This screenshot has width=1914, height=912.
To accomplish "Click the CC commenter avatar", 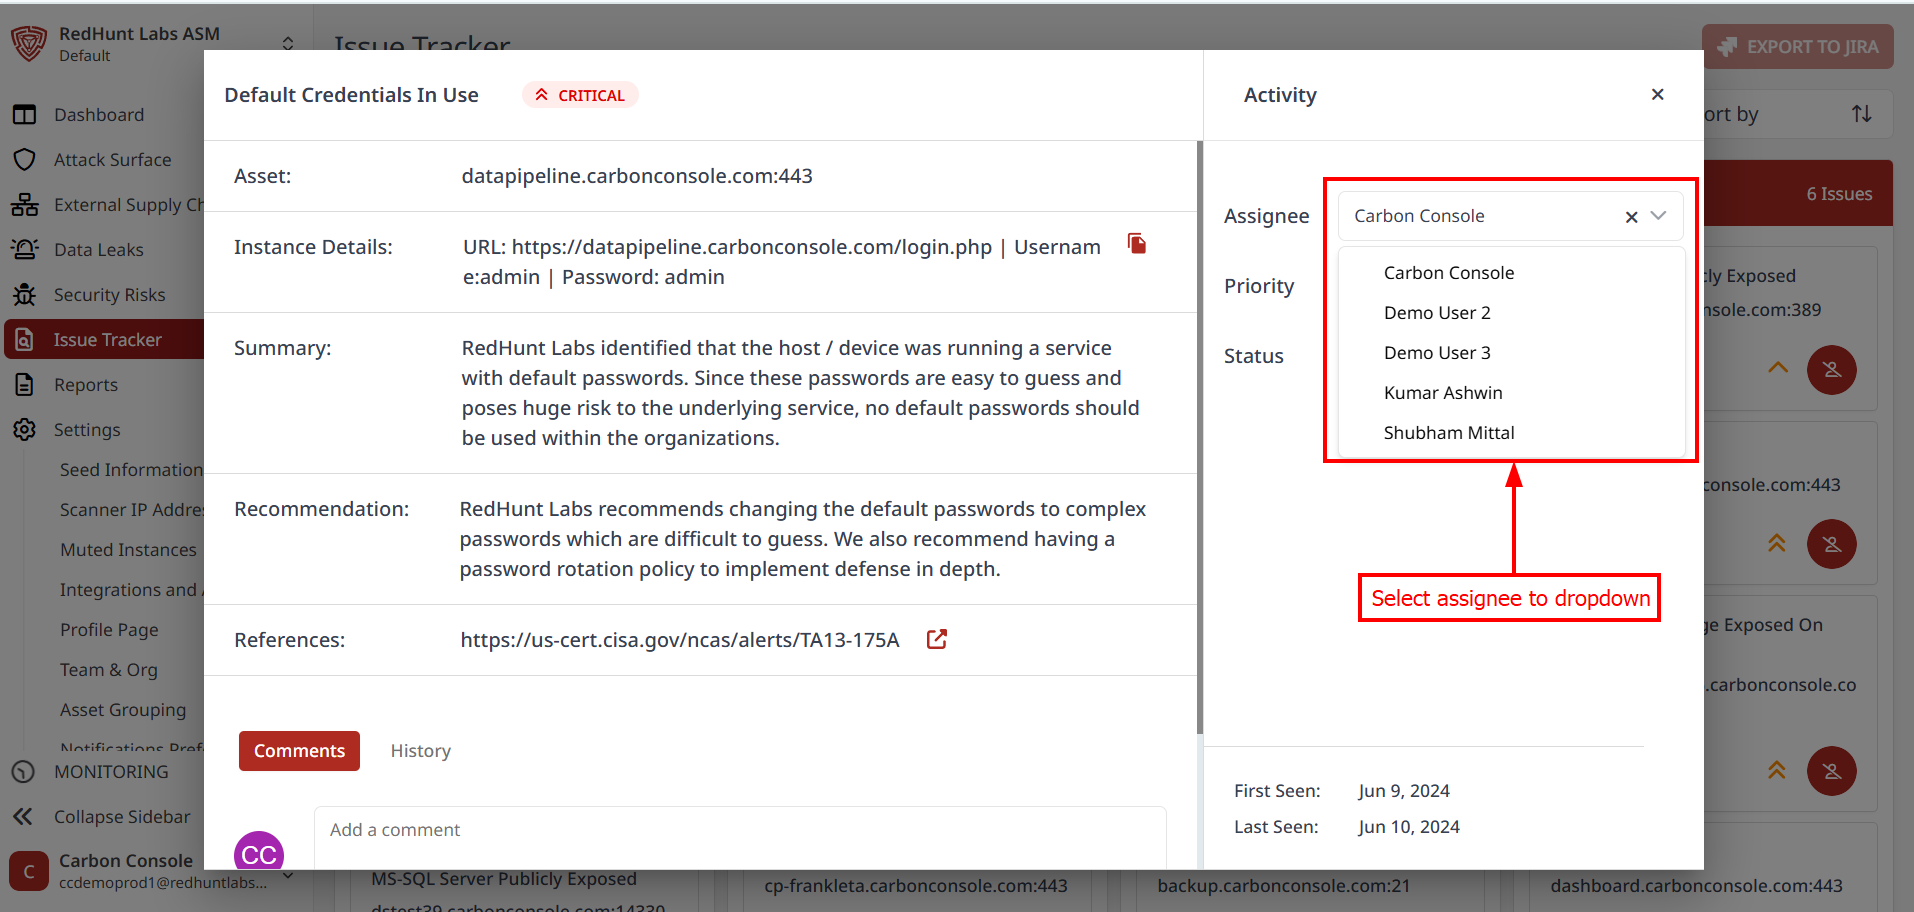I will pyautogui.click(x=259, y=851).
